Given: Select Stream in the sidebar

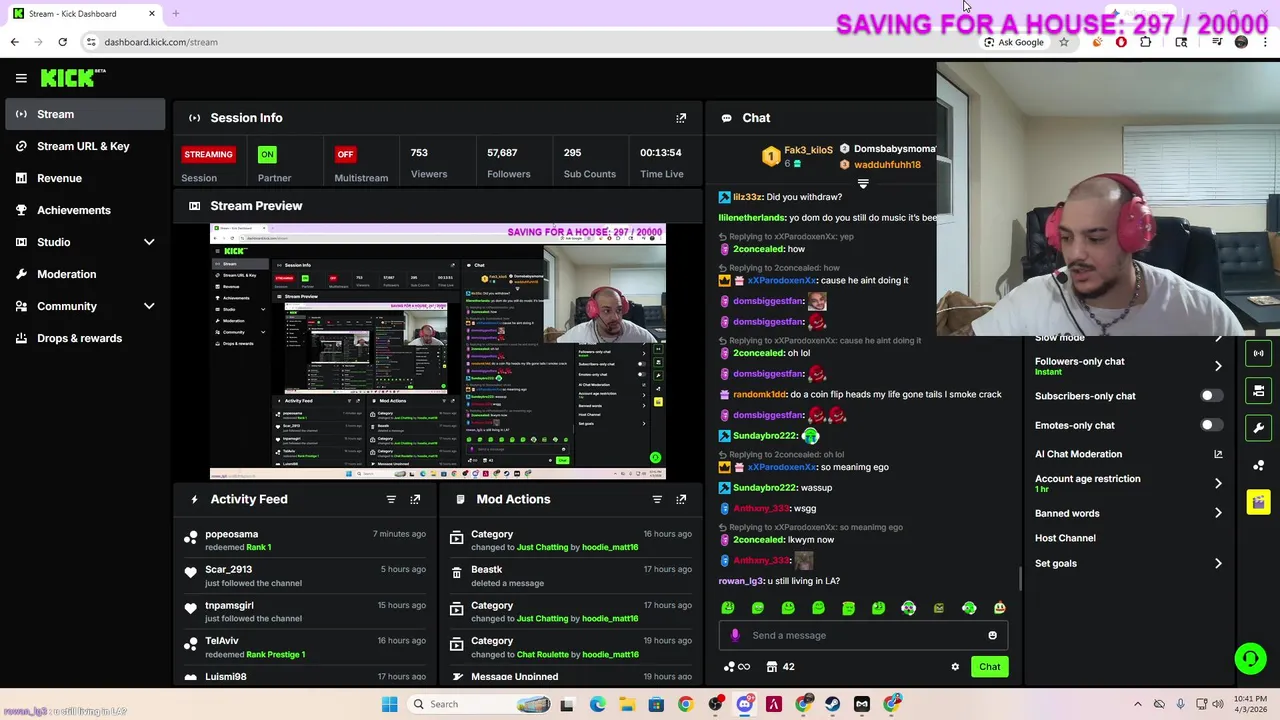Looking at the screenshot, I should click(85, 114).
